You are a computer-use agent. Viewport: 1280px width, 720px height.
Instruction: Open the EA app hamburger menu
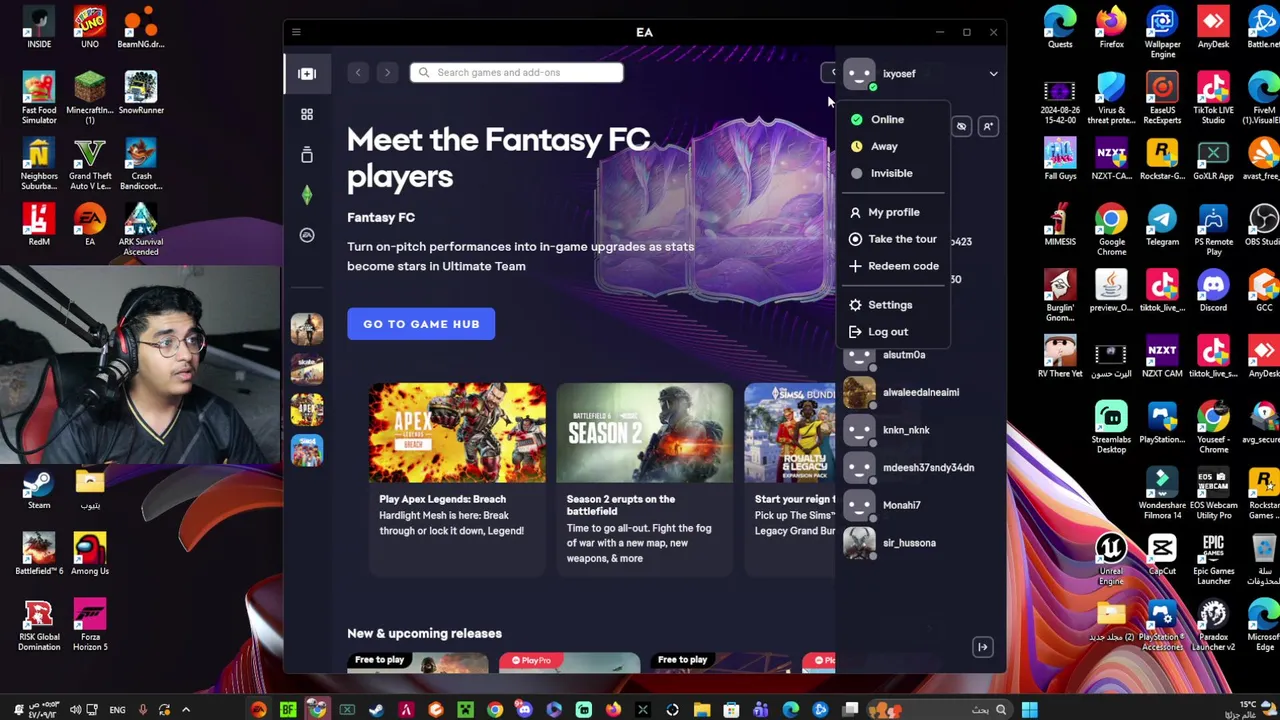click(x=296, y=33)
